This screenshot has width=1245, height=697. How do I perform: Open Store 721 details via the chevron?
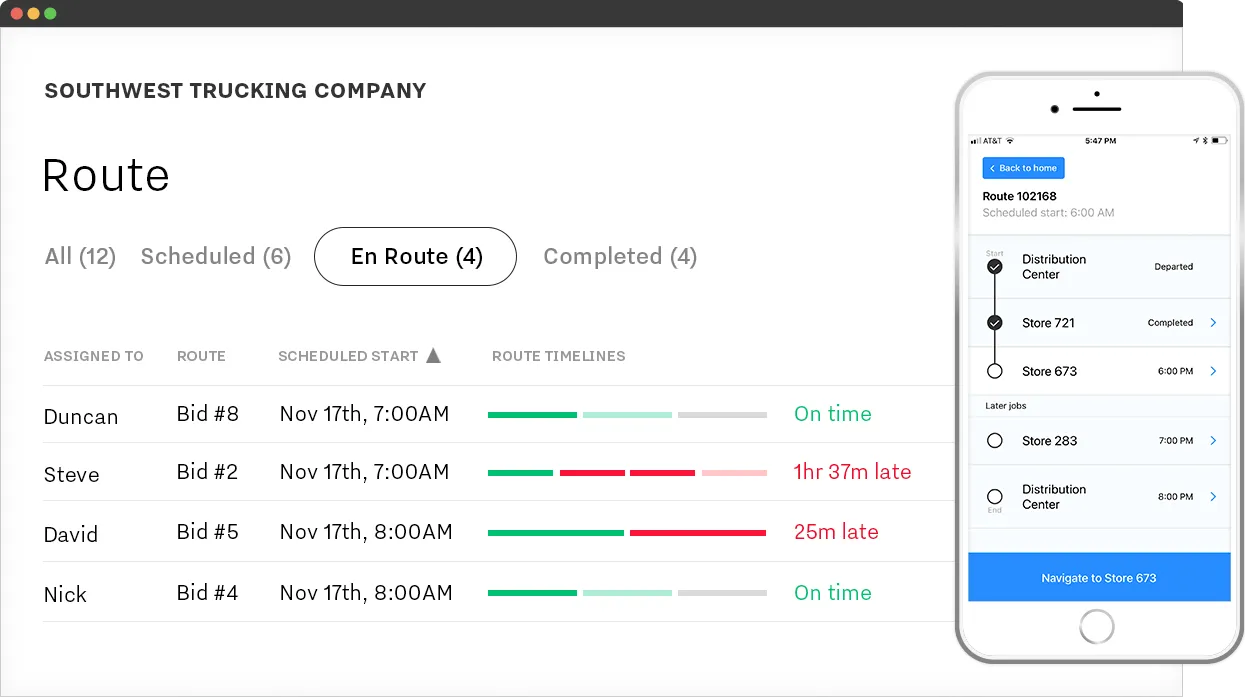coord(1213,322)
